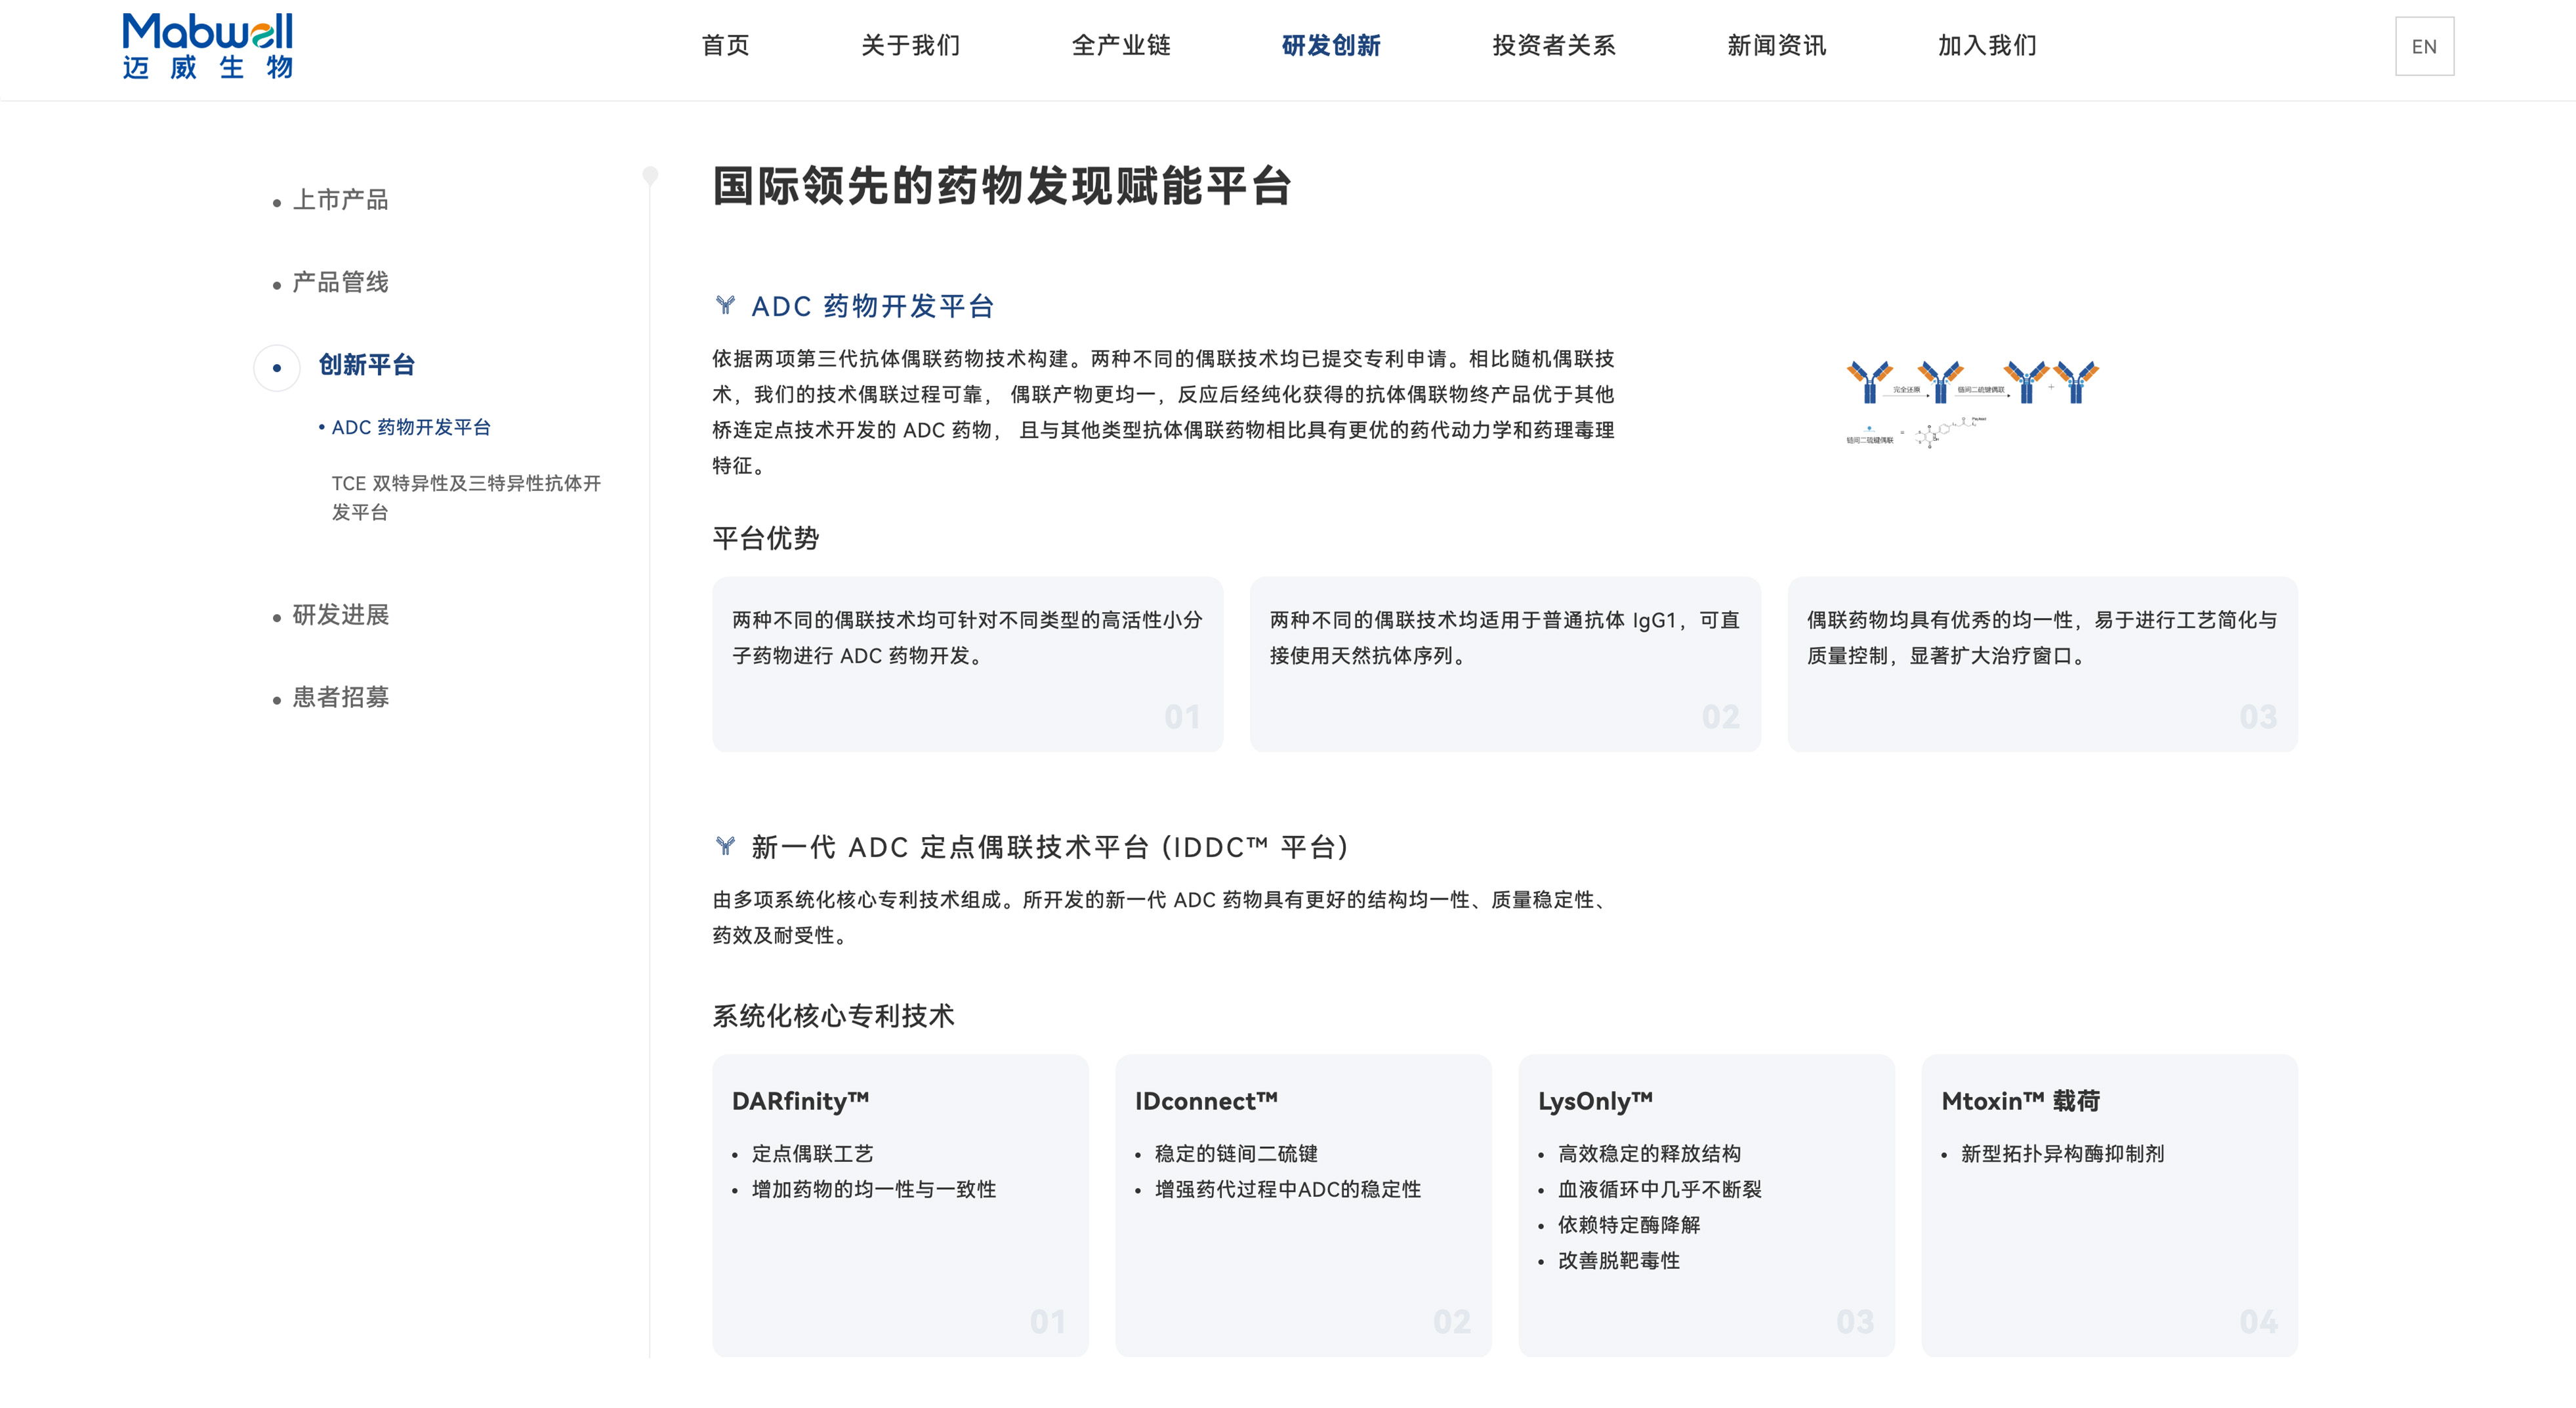Collapse the 创新平台 sidebar section

tap(366, 365)
